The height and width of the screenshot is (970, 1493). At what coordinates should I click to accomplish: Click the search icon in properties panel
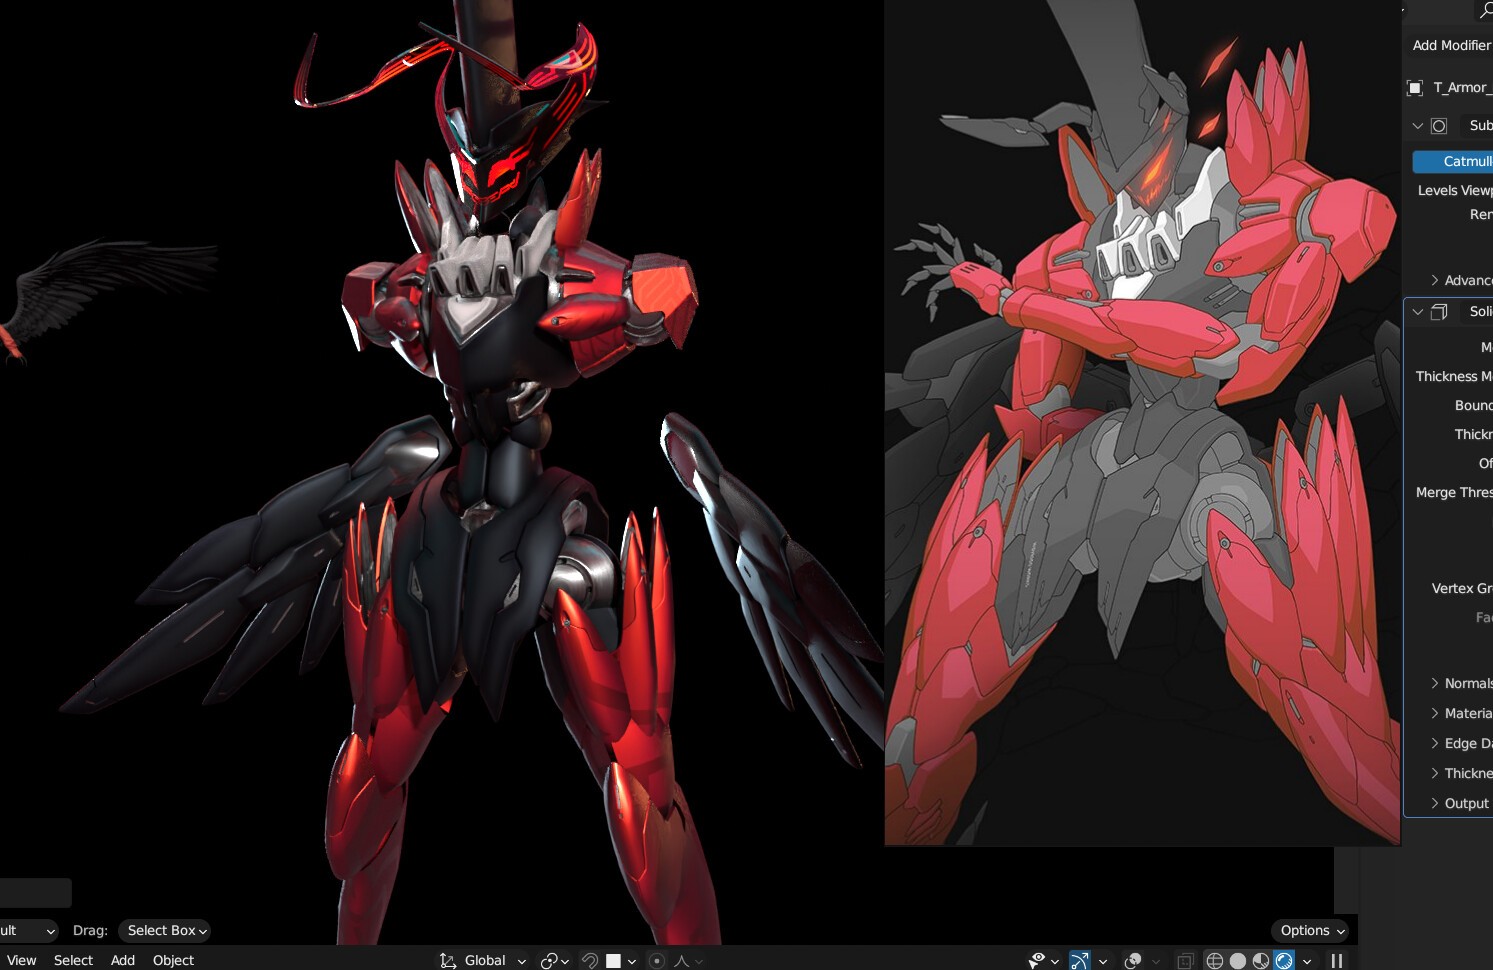[1485, 11]
